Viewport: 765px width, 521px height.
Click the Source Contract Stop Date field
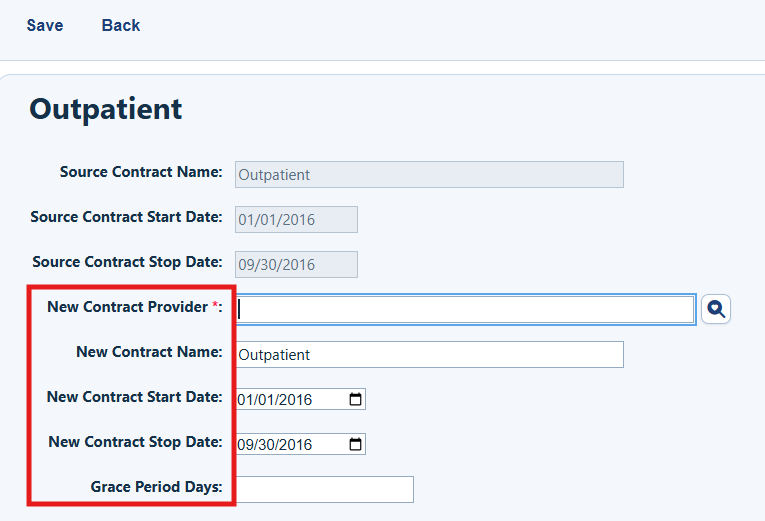(x=296, y=264)
